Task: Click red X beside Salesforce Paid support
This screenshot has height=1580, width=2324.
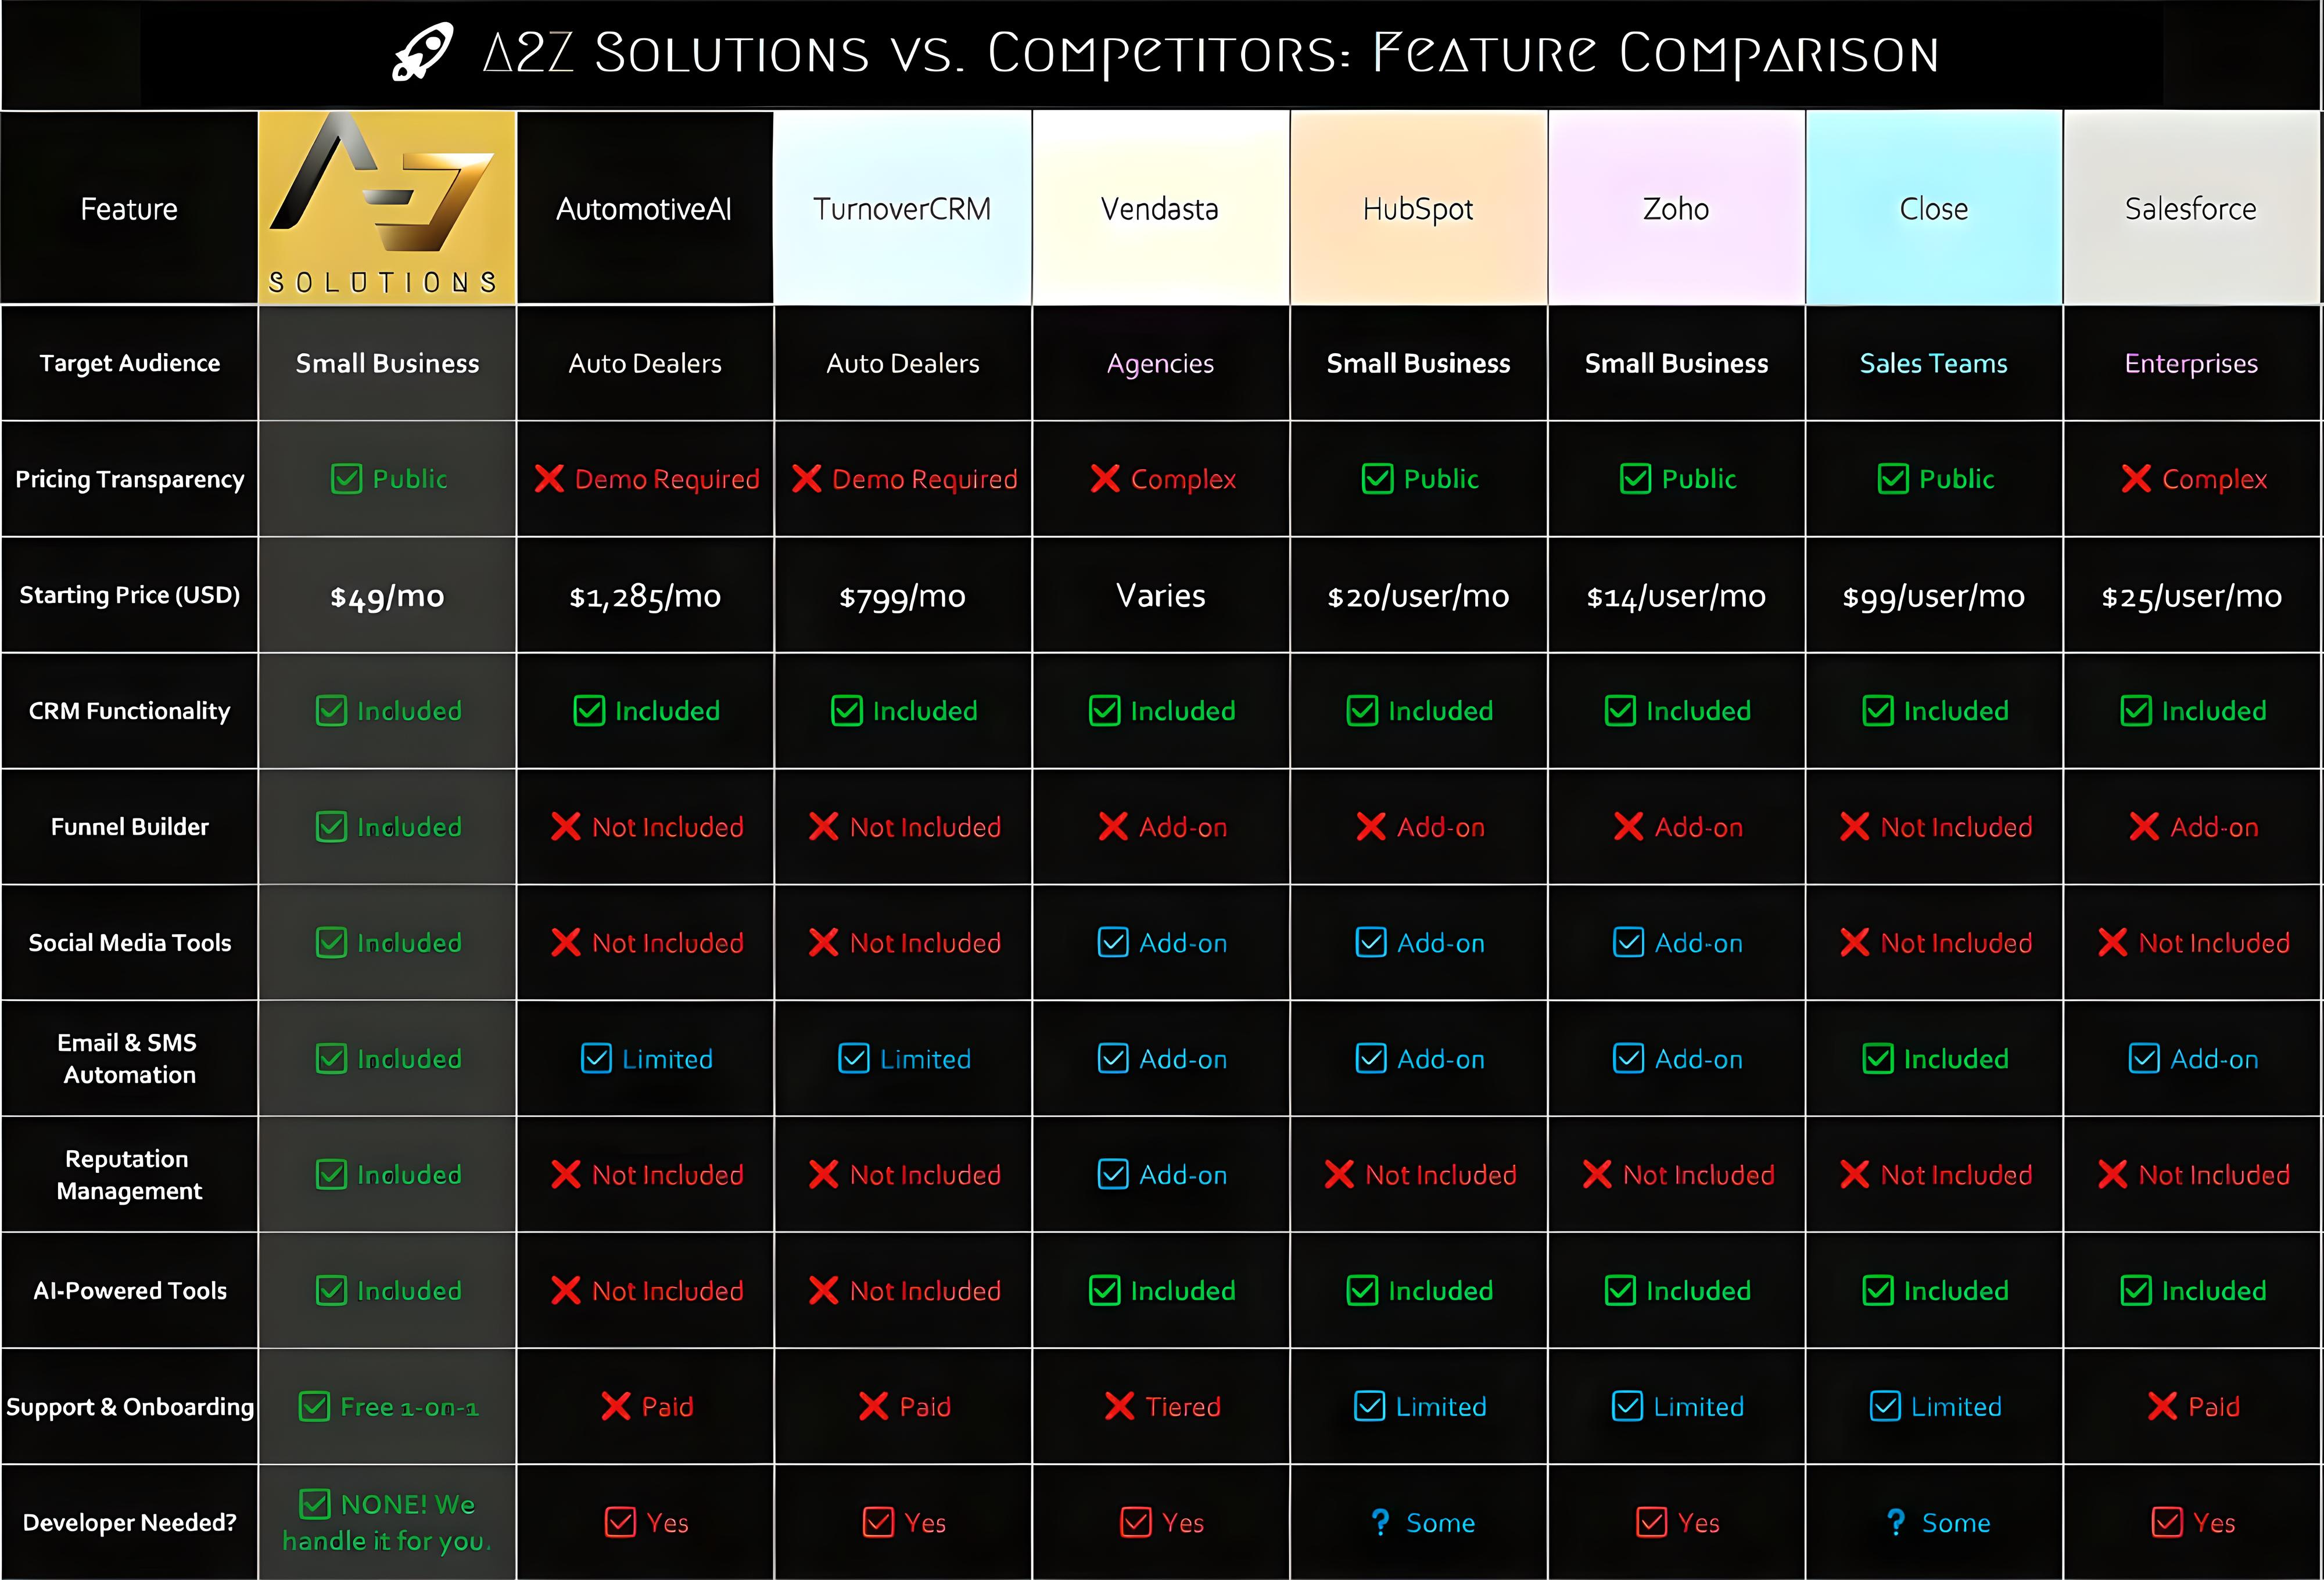Action: point(2162,1406)
